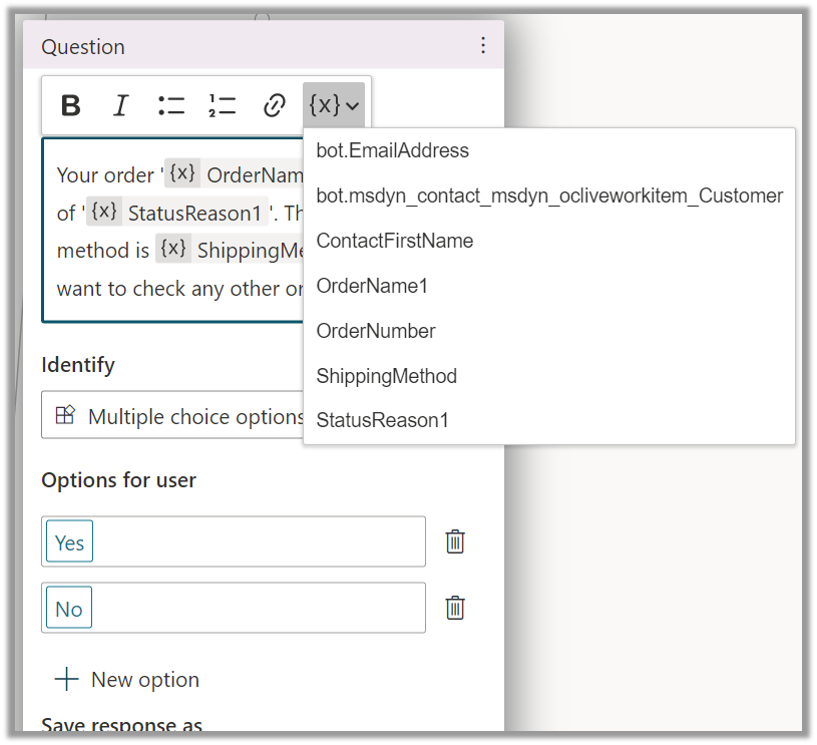Insert the OrderName1 variable from the list

[x=372, y=286]
